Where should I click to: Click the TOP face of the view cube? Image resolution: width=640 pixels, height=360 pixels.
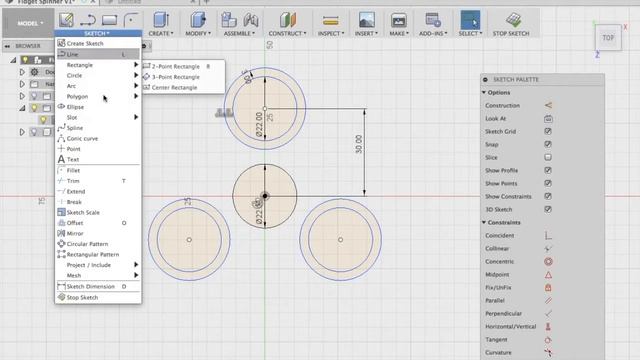(608, 38)
